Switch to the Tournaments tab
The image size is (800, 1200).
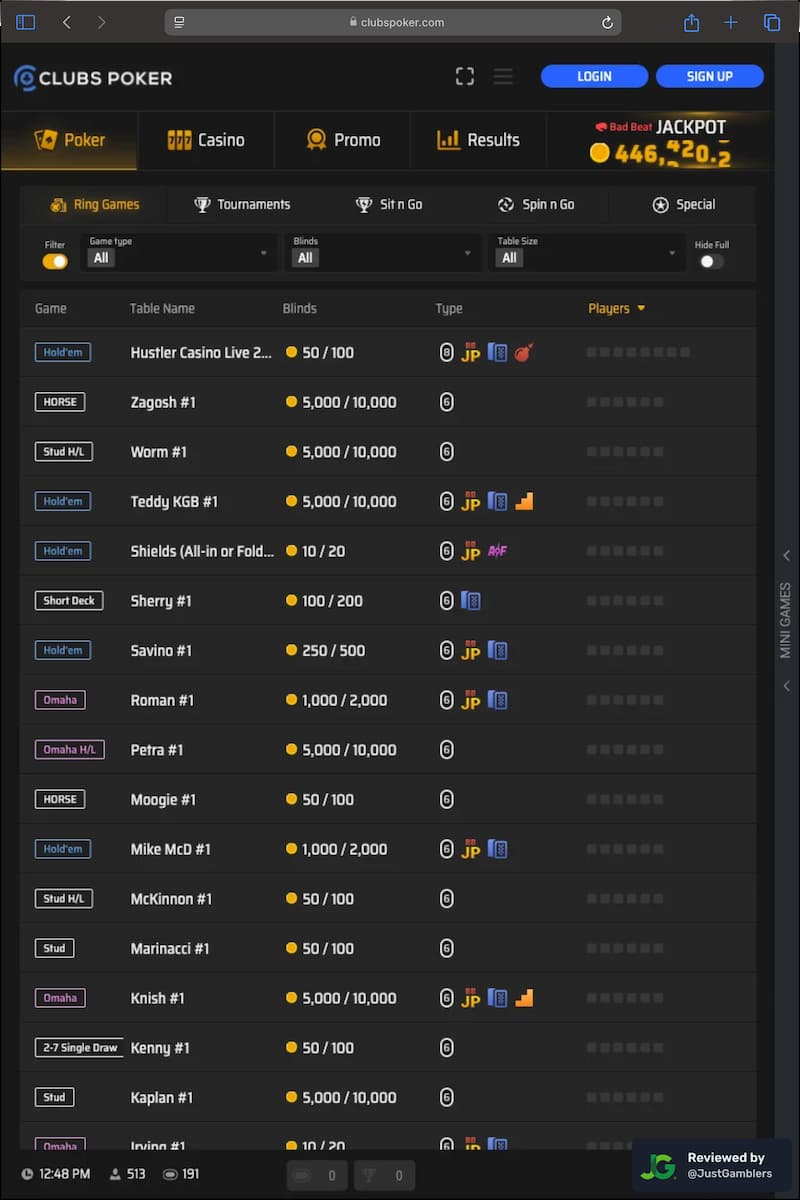click(243, 204)
